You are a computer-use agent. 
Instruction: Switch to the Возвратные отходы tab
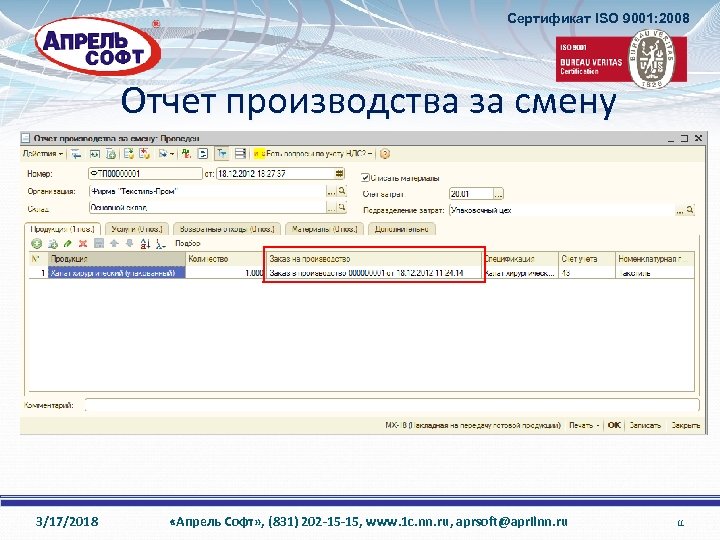(x=227, y=229)
